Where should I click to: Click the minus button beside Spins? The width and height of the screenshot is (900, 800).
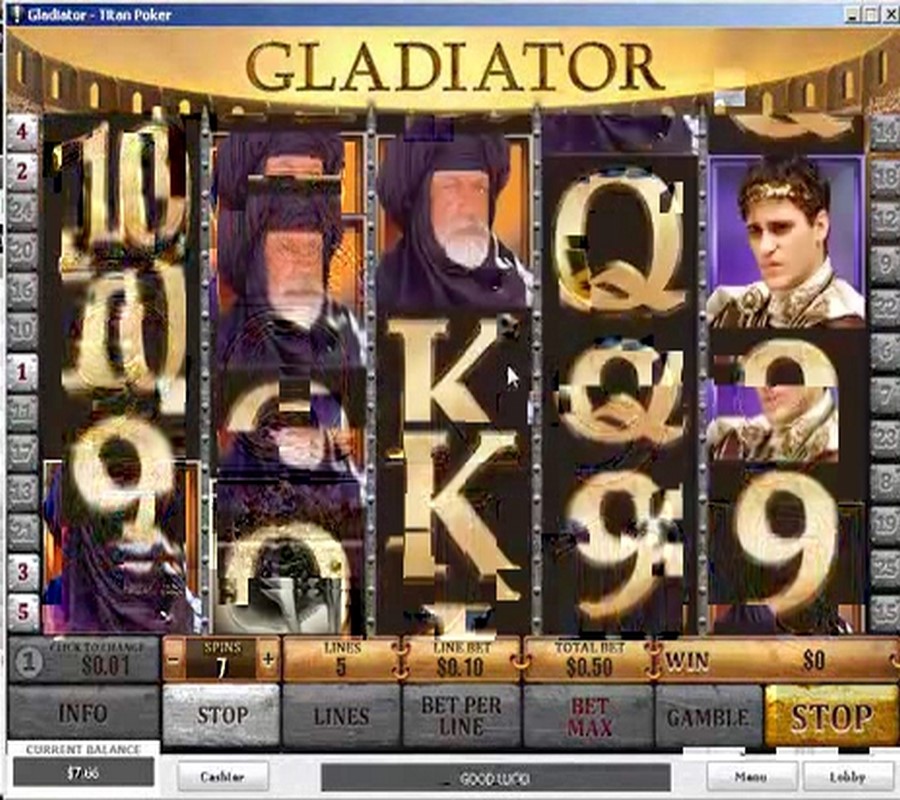click(x=173, y=659)
